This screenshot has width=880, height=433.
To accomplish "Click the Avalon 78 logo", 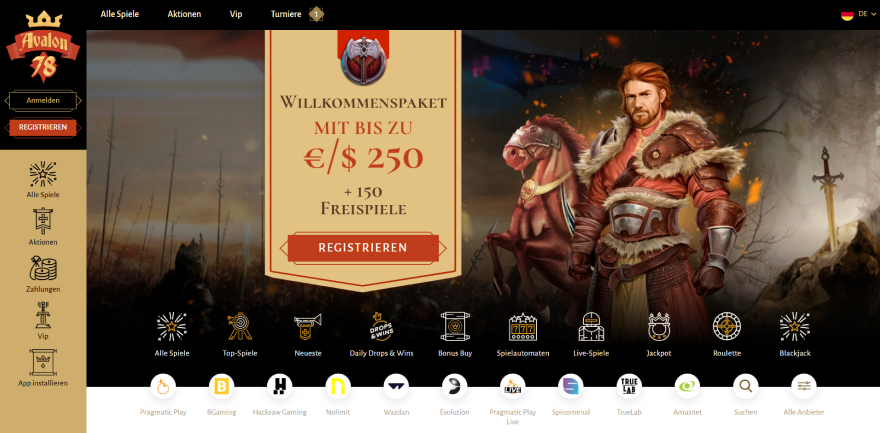I will [43, 47].
